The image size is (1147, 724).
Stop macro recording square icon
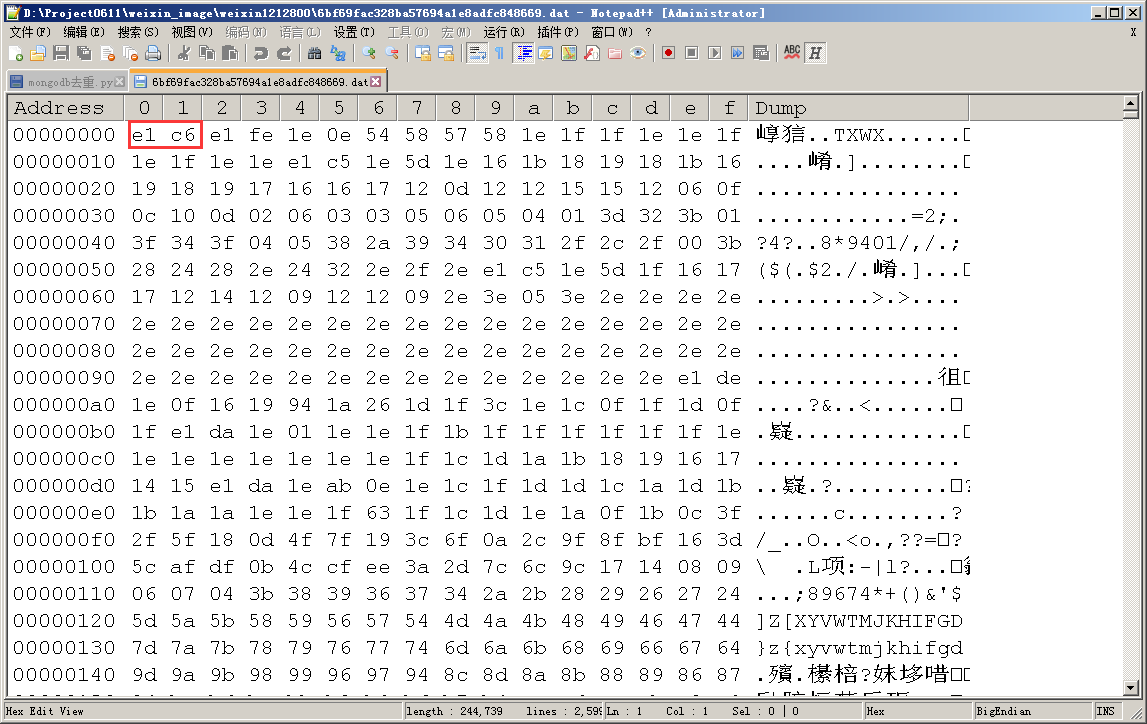[691, 53]
